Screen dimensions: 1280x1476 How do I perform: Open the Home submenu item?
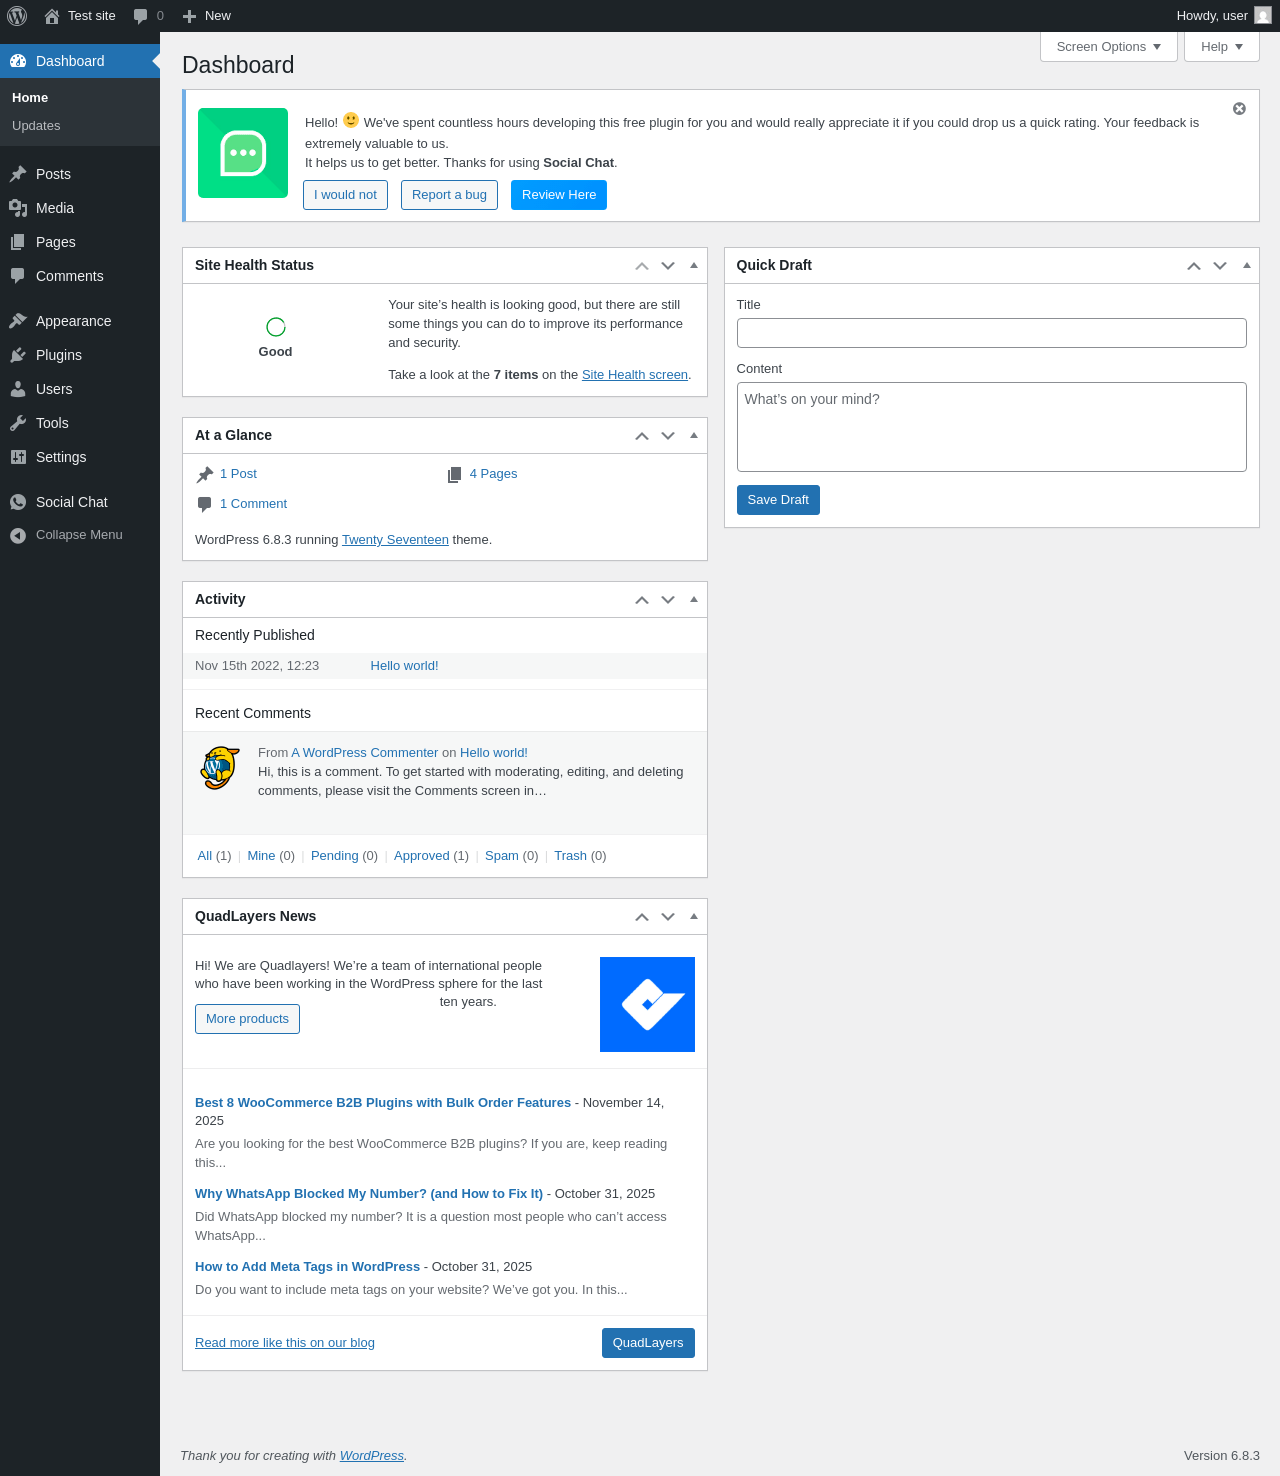30,98
